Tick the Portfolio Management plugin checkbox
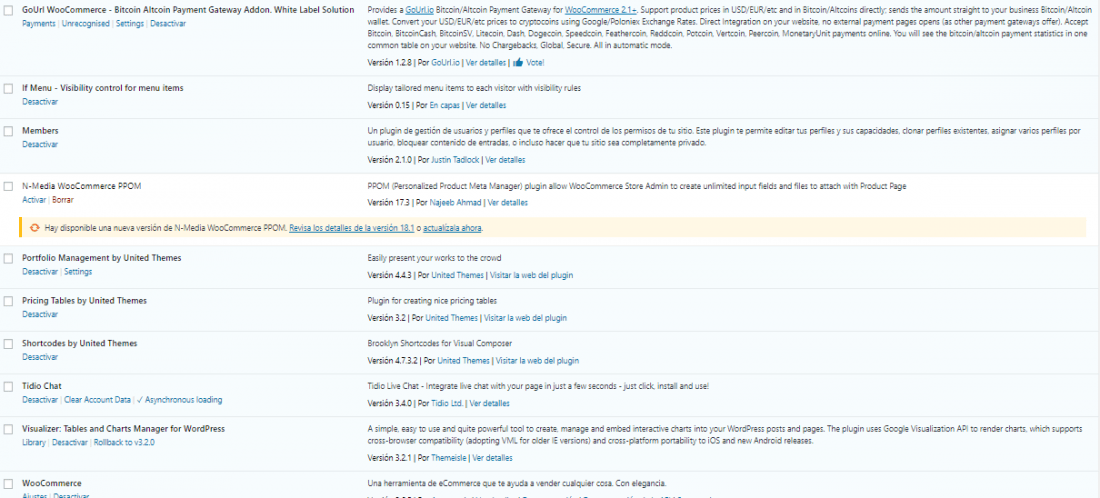Viewport: 1100px width, 498px height. [x=8, y=258]
